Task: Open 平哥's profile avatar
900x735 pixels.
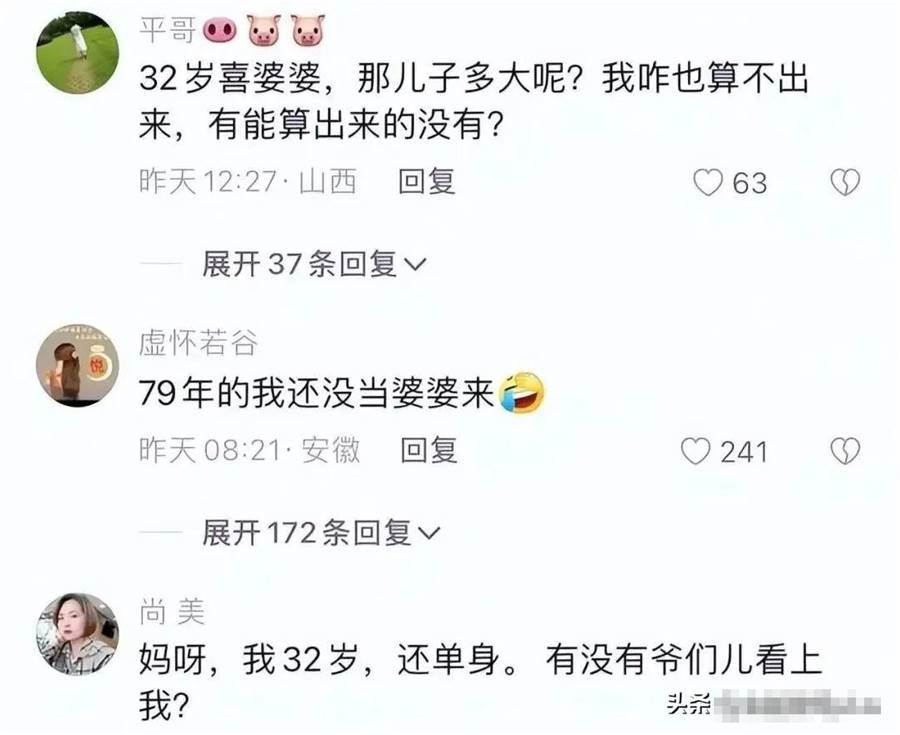Action: tap(77, 52)
